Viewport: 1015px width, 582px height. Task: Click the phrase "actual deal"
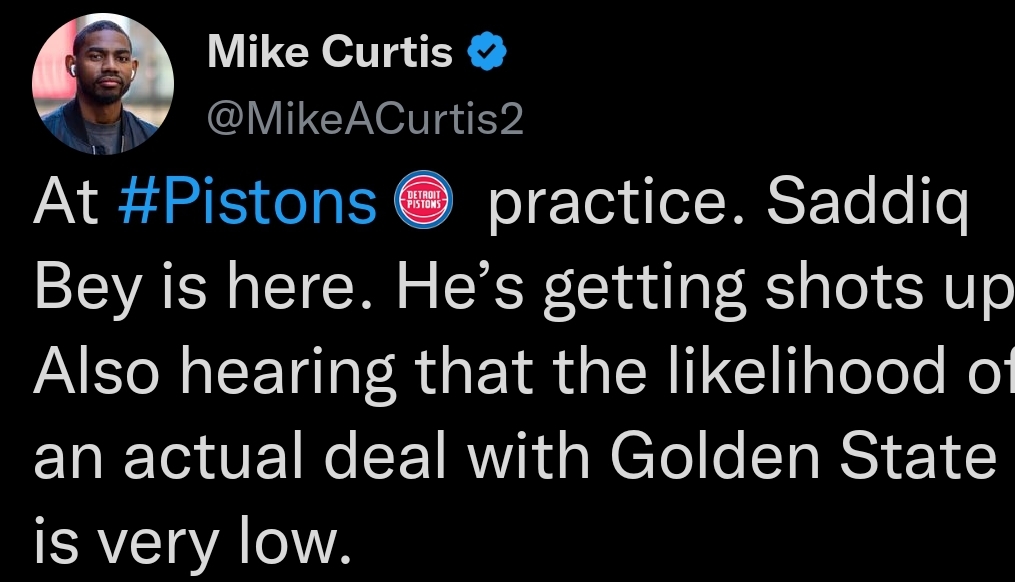(285, 455)
